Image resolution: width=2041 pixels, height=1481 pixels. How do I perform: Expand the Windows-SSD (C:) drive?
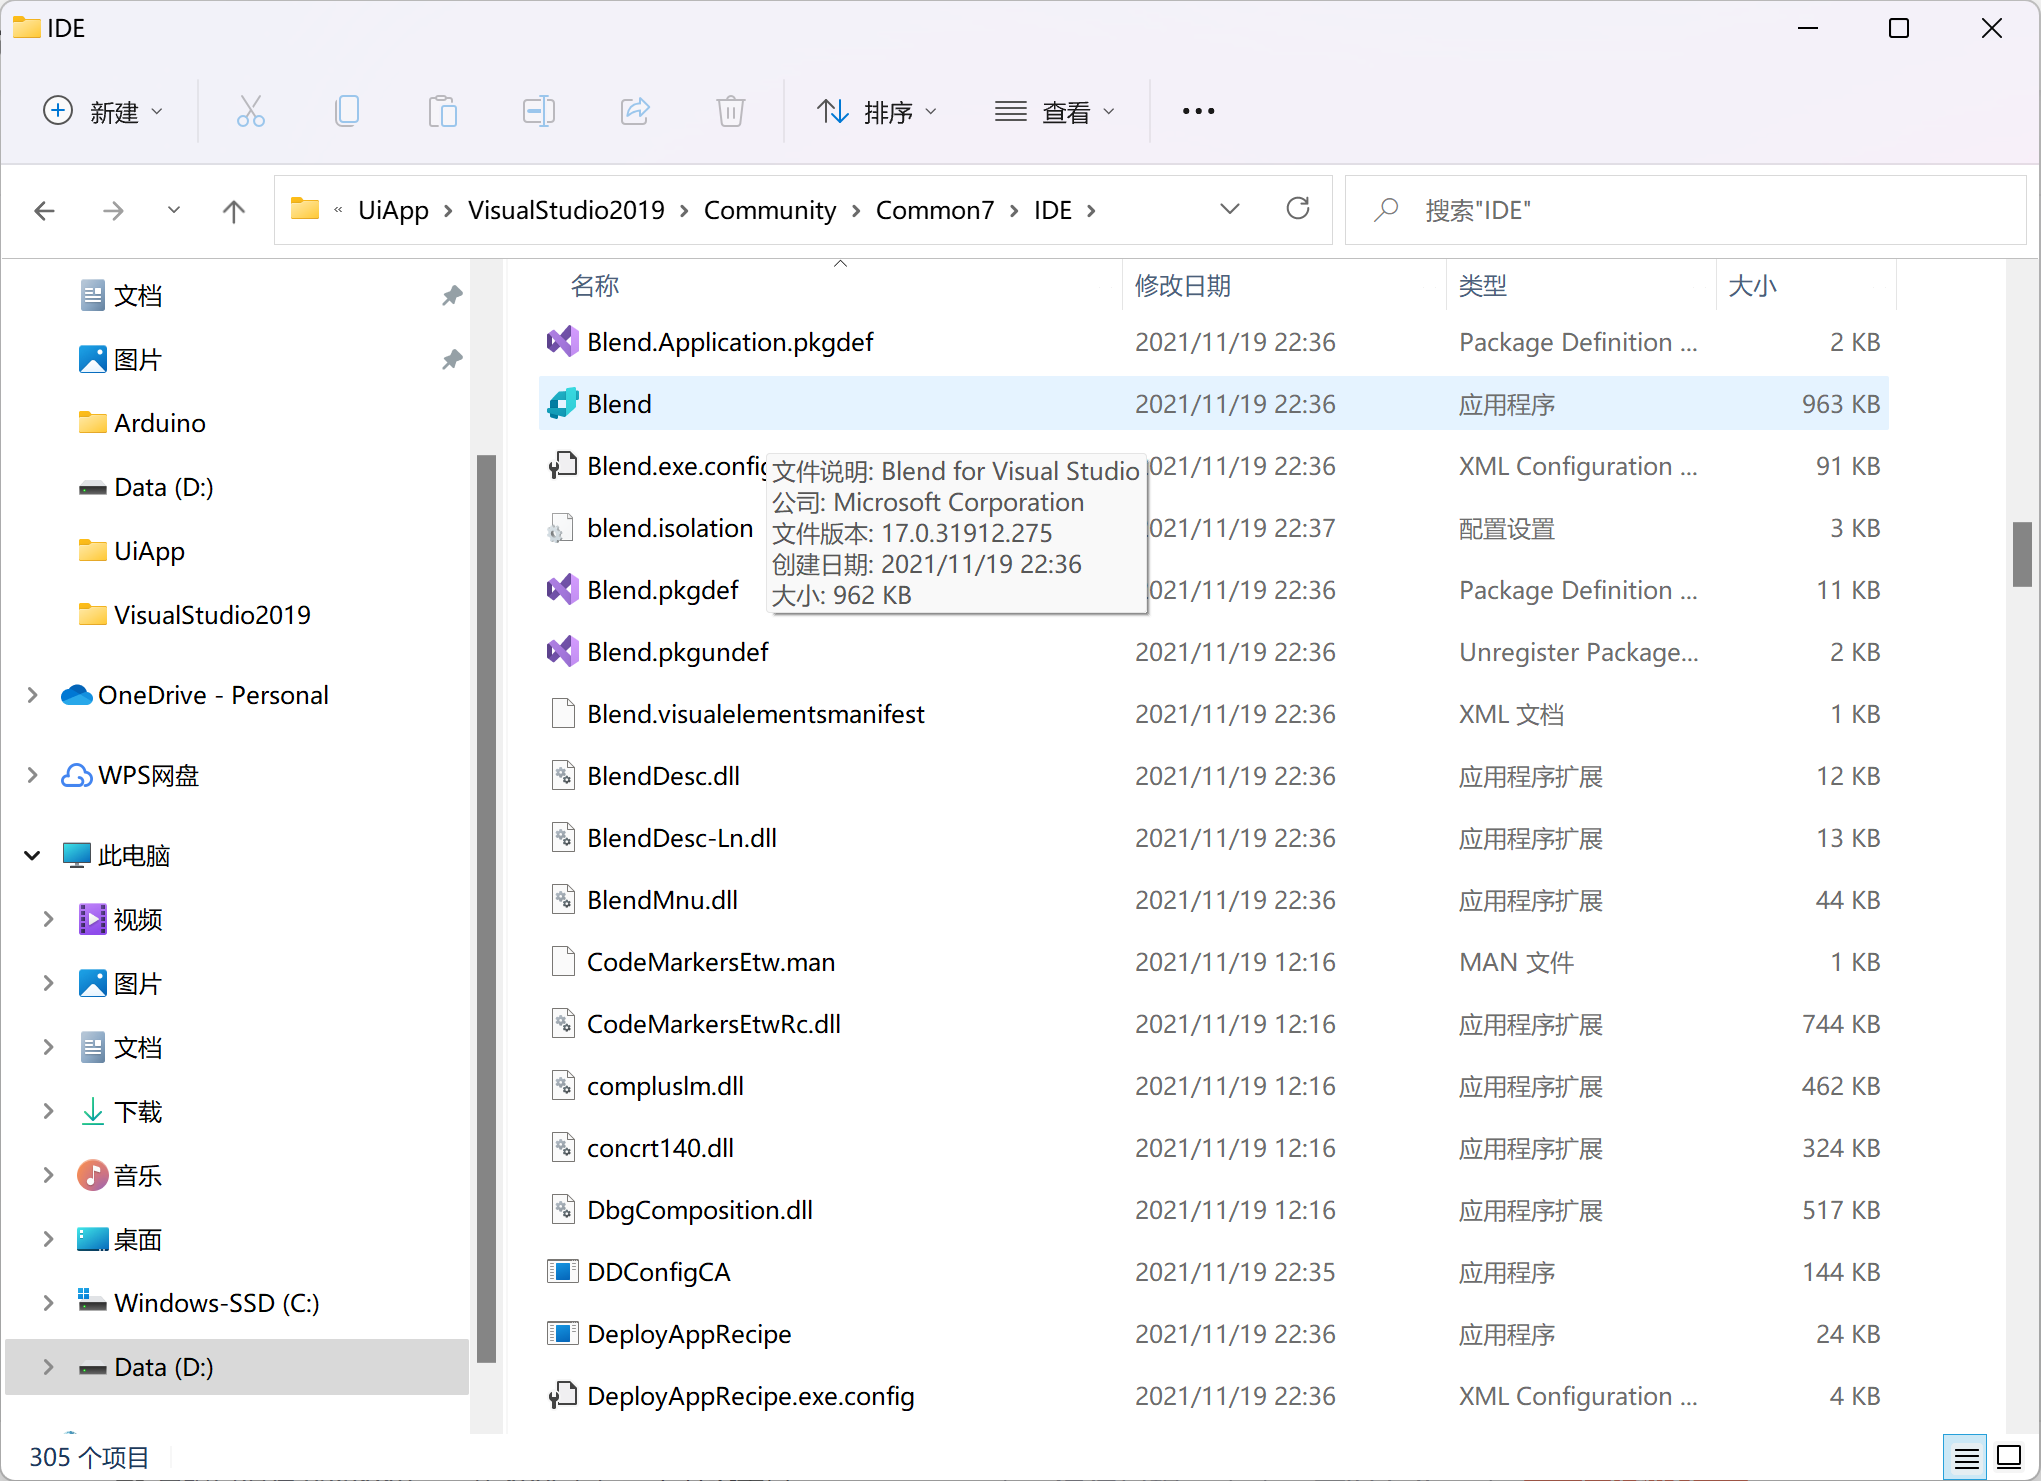48,1302
